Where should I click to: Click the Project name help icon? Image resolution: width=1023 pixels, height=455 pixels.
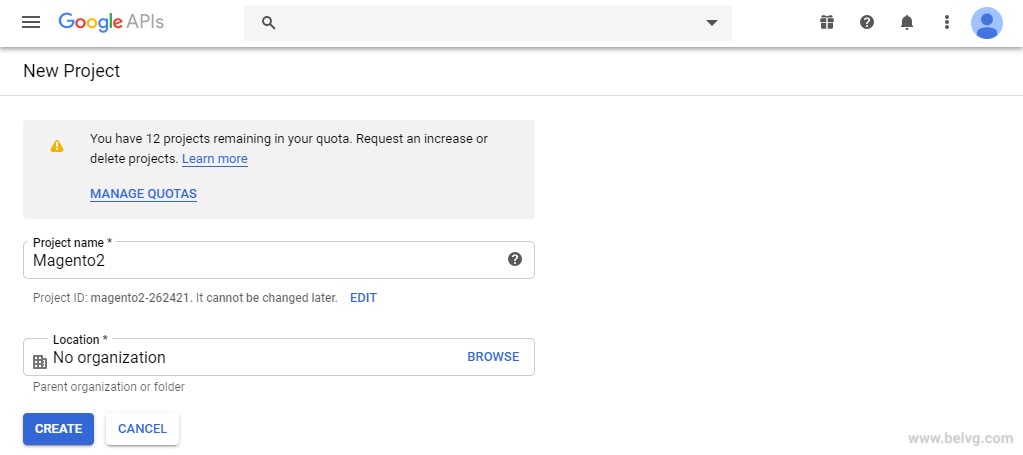point(515,259)
